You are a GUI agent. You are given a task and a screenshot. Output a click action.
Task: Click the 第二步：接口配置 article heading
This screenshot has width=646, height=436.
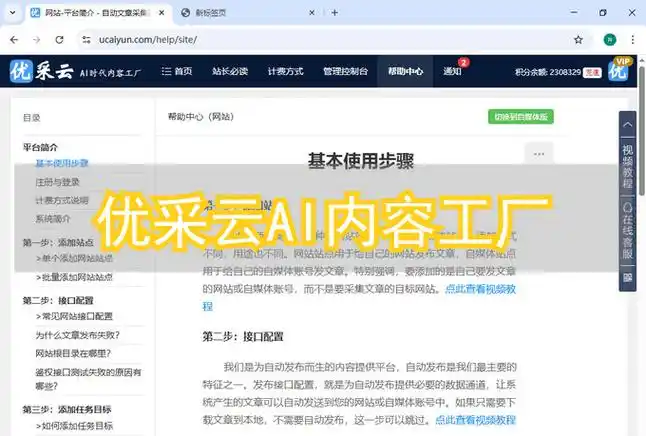point(243,337)
